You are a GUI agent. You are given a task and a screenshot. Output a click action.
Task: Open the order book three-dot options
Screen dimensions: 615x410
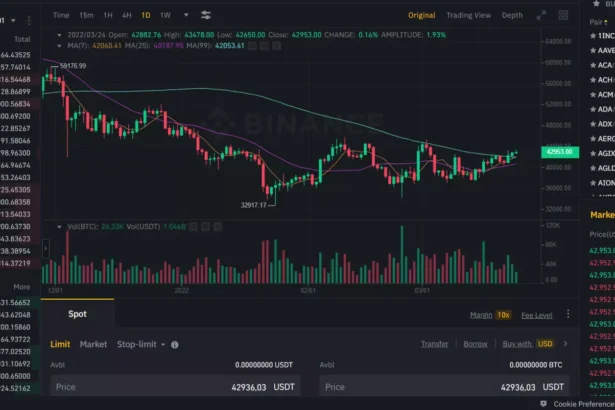coord(29,20)
